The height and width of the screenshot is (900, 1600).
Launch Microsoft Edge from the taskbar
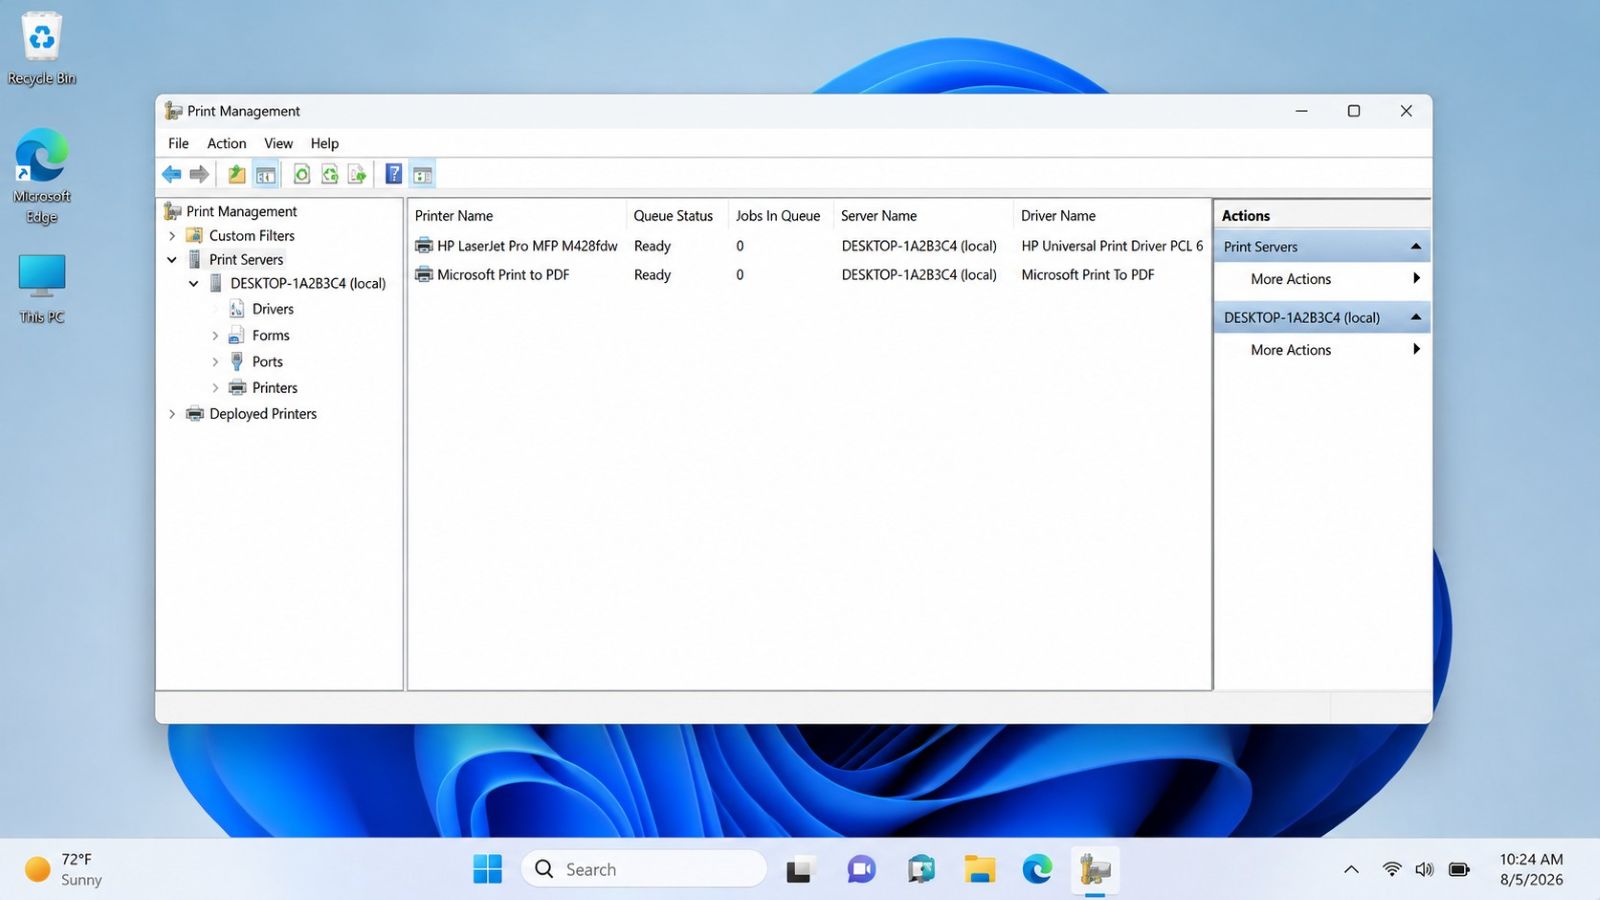pyautogui.click(x=1037, y=869)
